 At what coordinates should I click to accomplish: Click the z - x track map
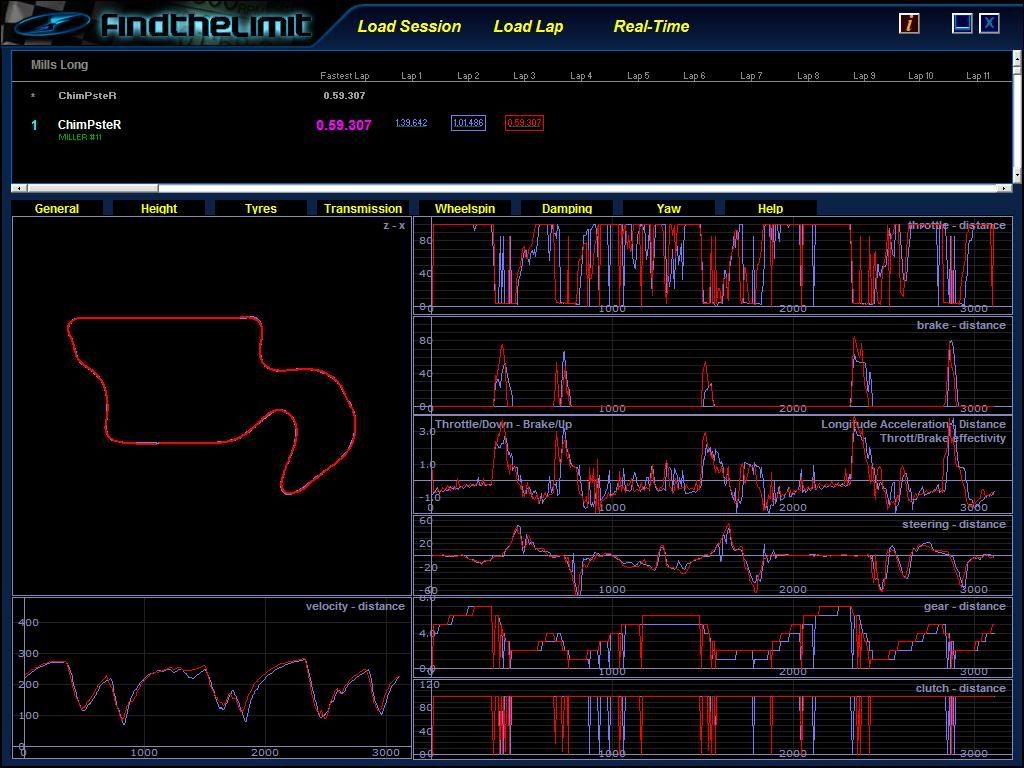point(212,406)
